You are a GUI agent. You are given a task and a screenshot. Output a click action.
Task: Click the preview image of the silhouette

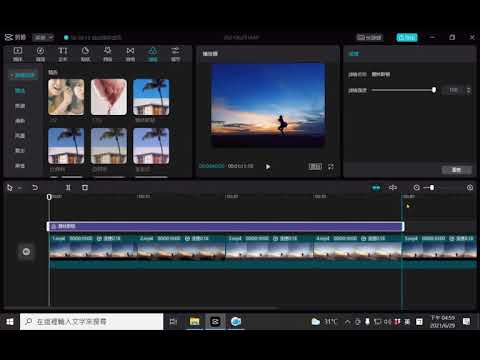268,104
